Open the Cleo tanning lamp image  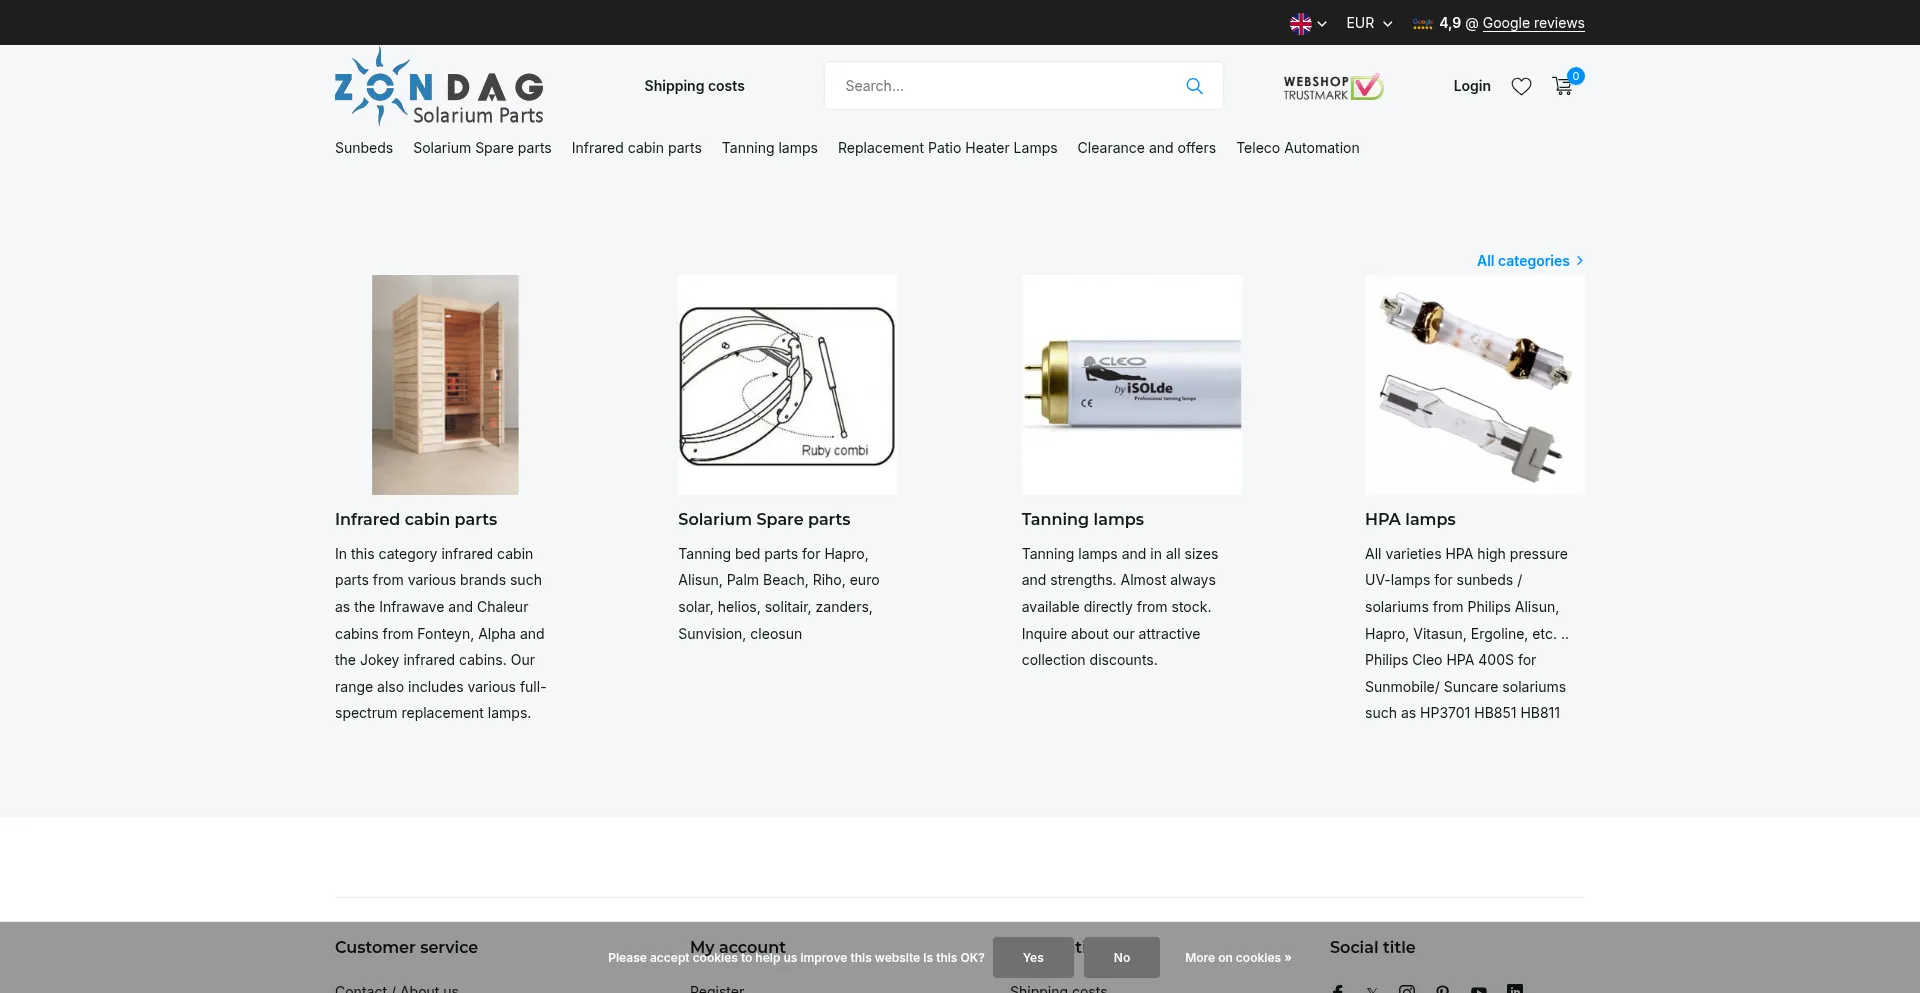point(1132,385)
